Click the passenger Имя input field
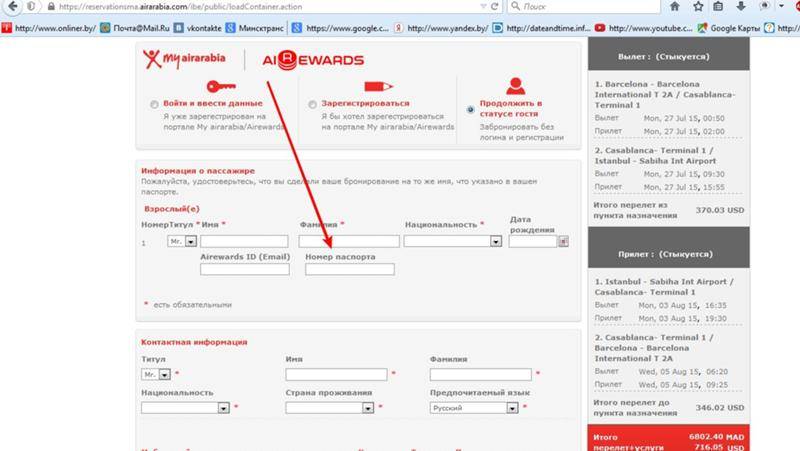The width and height of the screenshot is (800, 451). tap(244, 241)
